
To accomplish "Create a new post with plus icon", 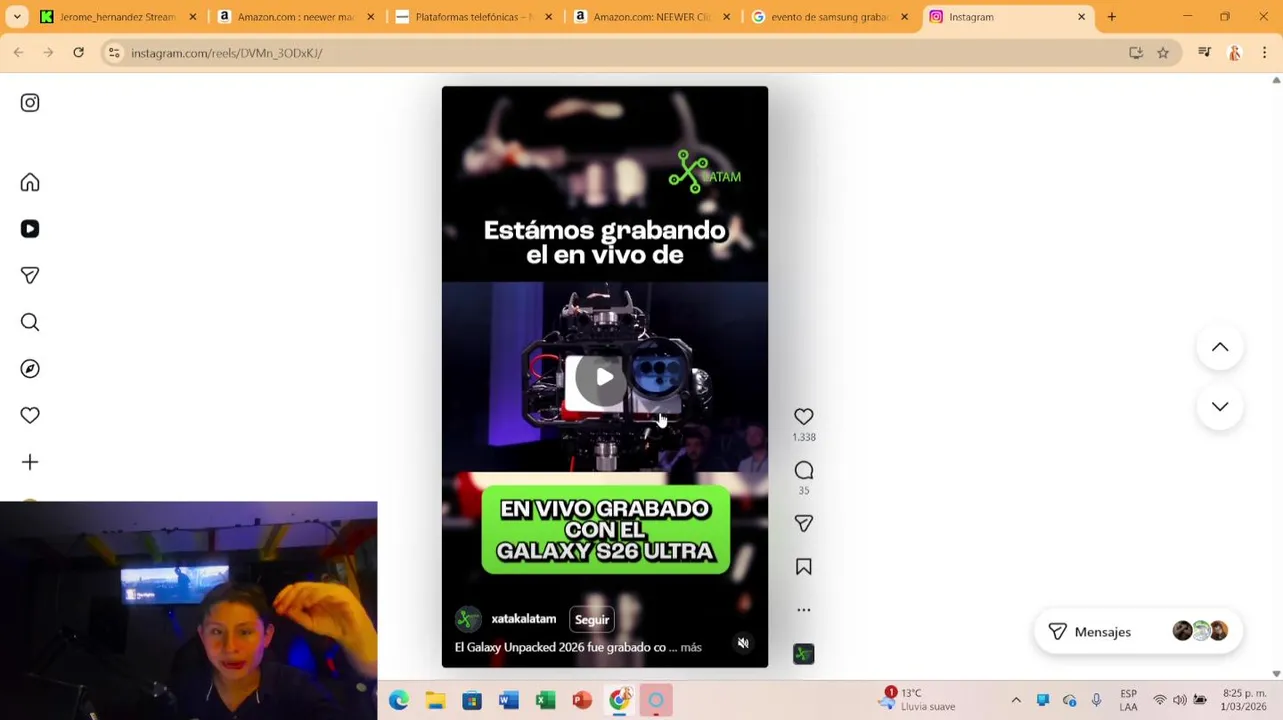I will (30, 462).
